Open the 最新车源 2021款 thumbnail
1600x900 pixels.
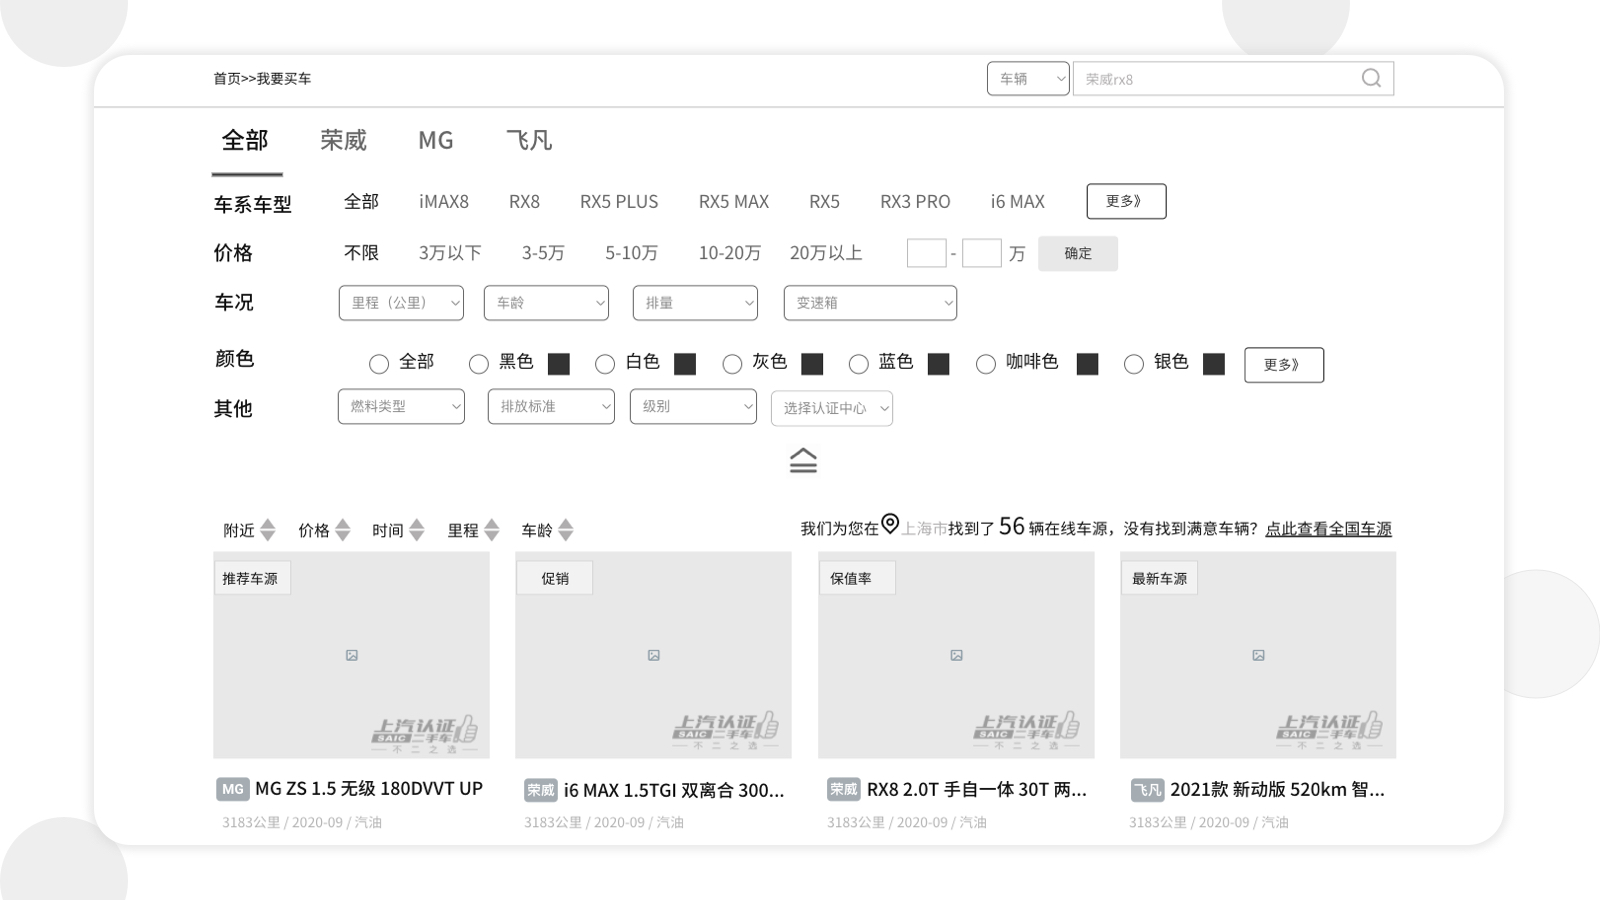pyautogui.click(x=1258, y=655)
